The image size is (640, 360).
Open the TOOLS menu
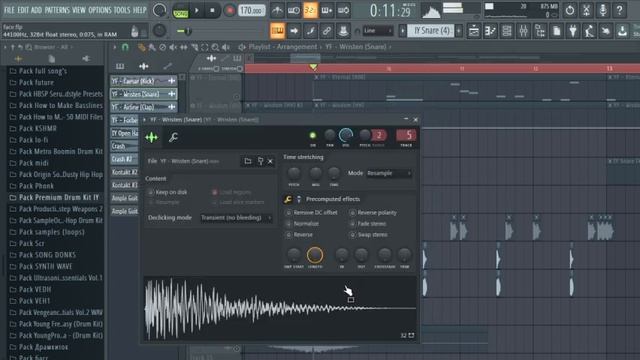pos(122,10)
